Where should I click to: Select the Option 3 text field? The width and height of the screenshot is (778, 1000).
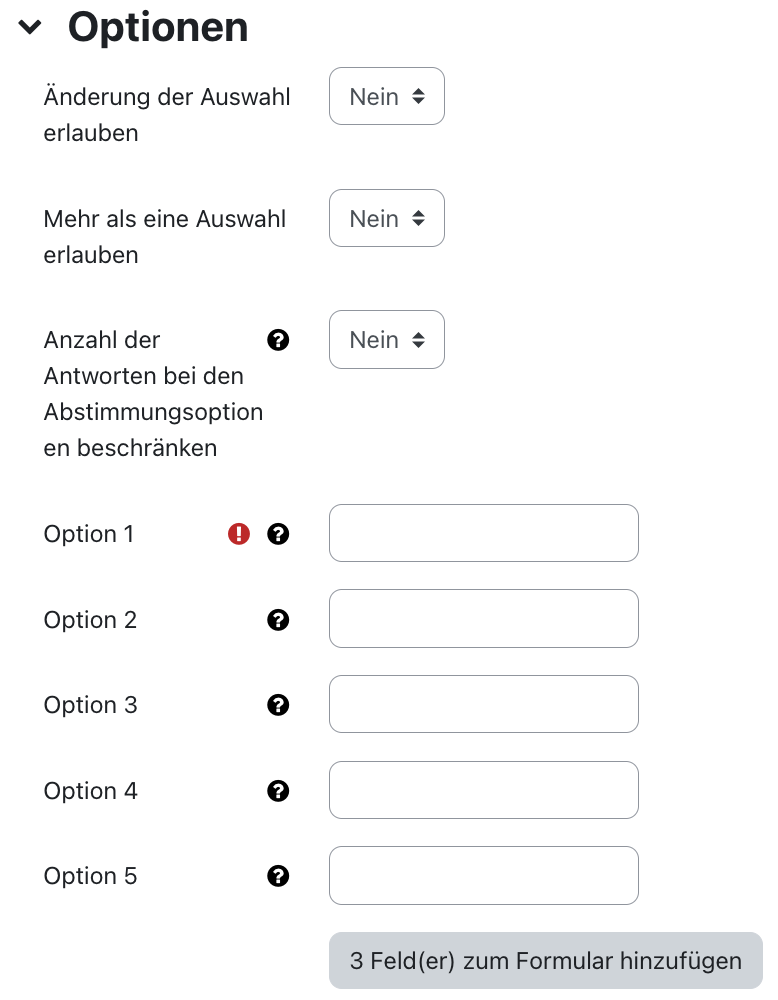pyautogui.click(x=483, y=704)
